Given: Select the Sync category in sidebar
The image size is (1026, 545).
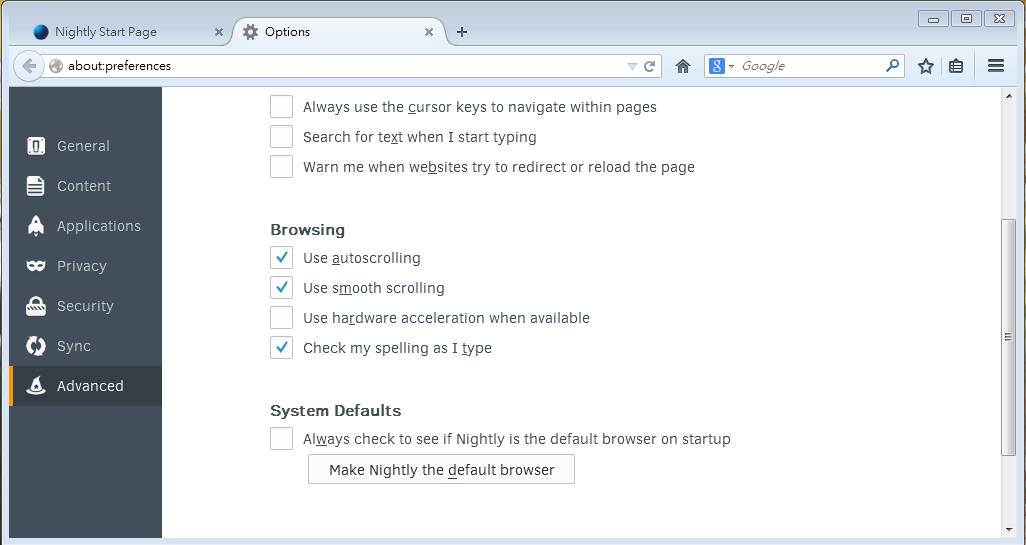Looking at the screenshot, I should 73,346.
